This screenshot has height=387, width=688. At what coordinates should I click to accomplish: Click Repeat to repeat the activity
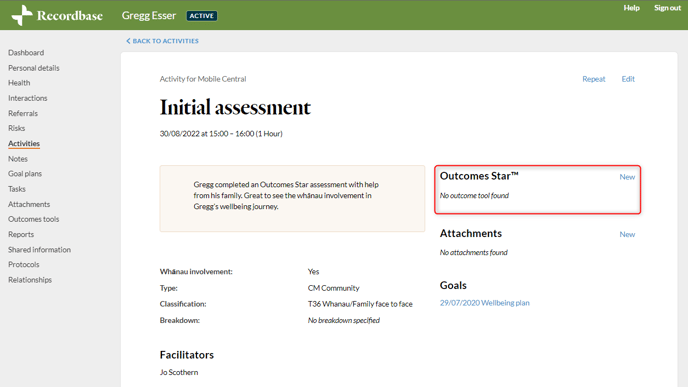594,79
